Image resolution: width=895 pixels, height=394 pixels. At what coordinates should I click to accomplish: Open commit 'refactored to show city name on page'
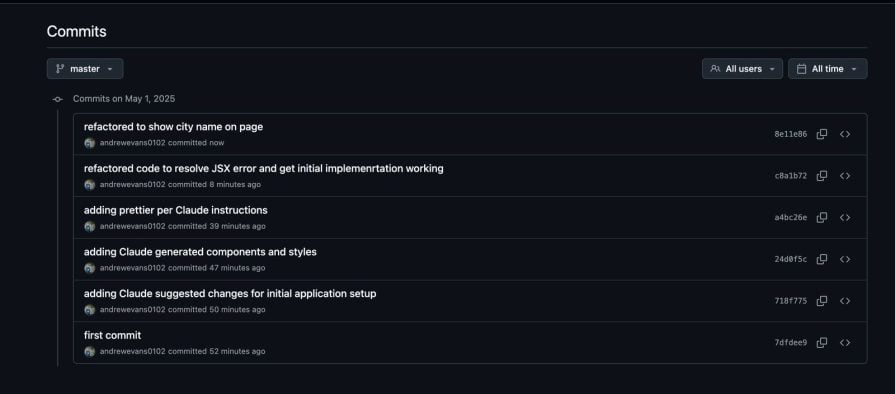coord(174,127)
